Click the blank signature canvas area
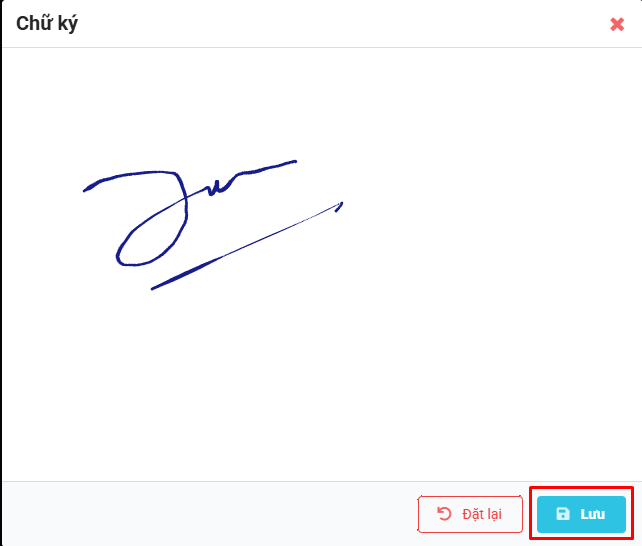 [x=322, y=264]
